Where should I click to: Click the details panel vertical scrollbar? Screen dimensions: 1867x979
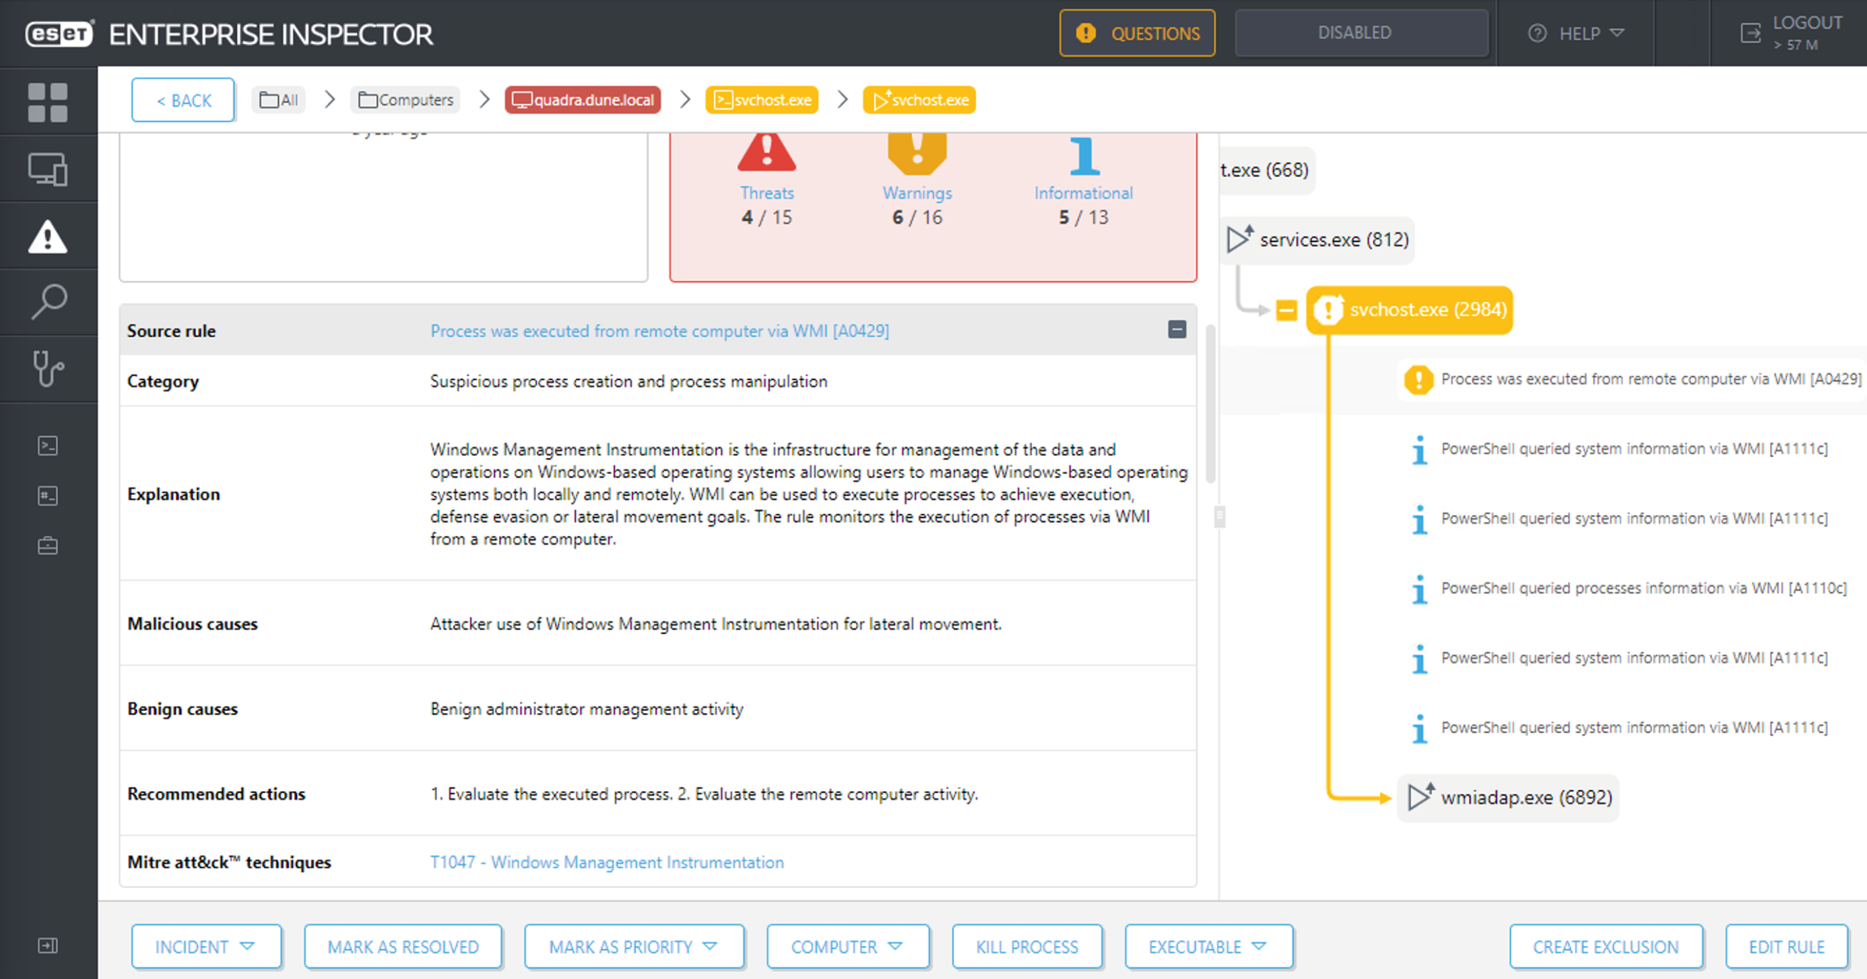[x=1210, y=403]
